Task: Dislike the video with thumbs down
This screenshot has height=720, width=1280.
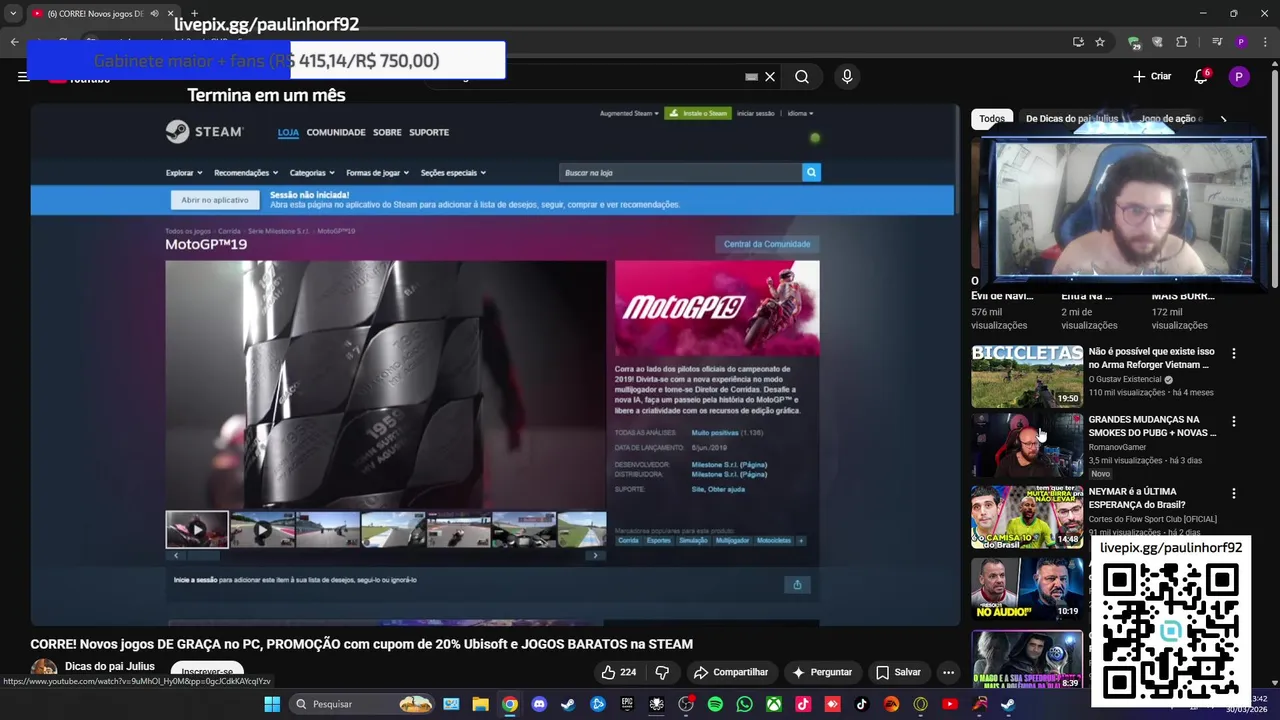Action: pos(662,672)
